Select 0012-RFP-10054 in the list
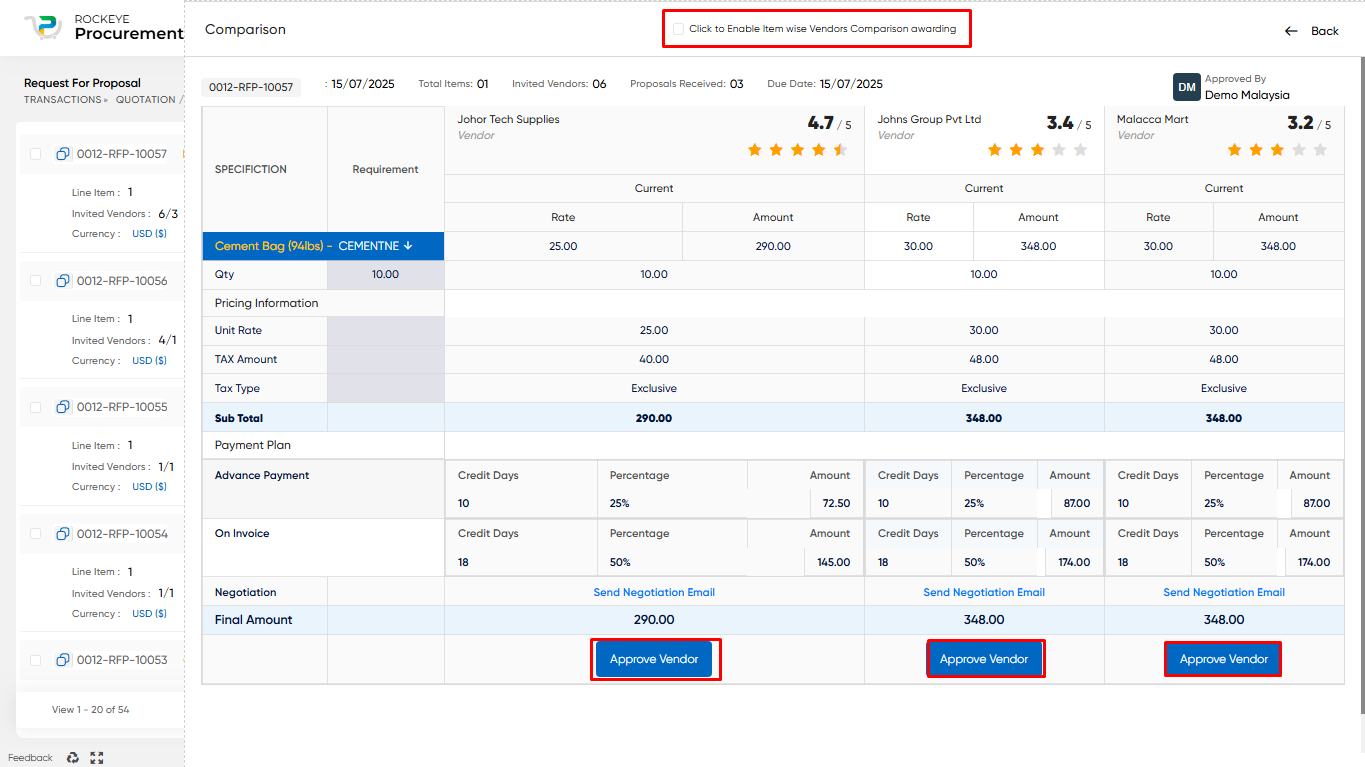This screenshot has width=1365, height=767. pyautogui.click(x=122, y=534)
